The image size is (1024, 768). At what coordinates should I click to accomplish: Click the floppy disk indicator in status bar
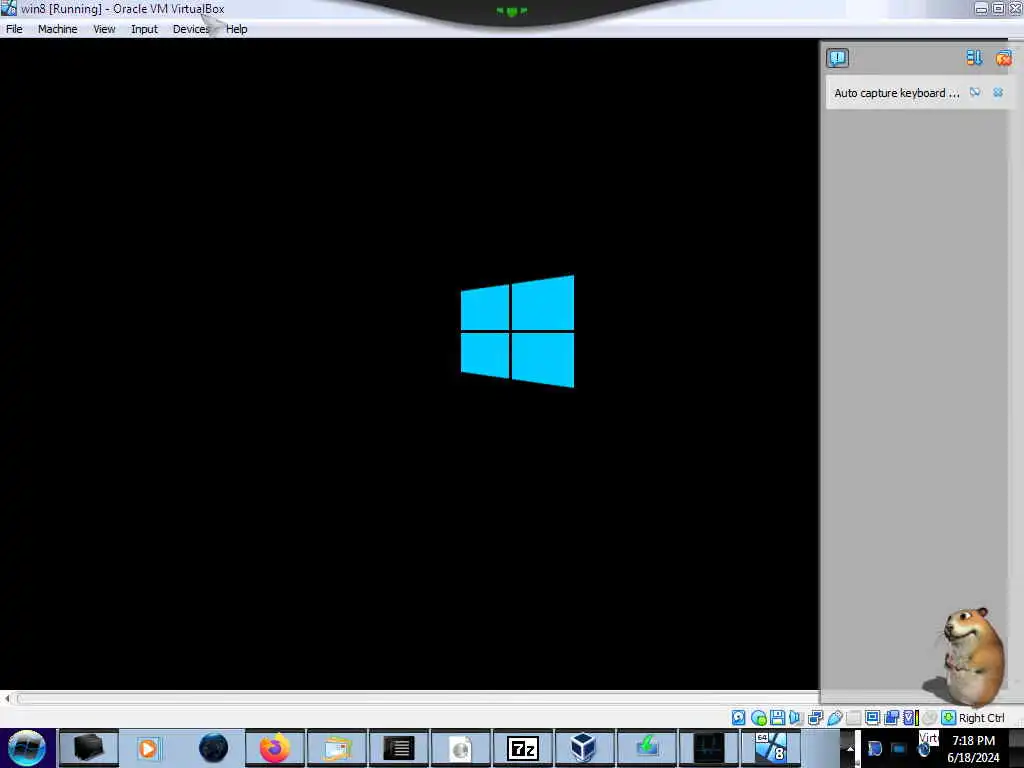(777, 718)
